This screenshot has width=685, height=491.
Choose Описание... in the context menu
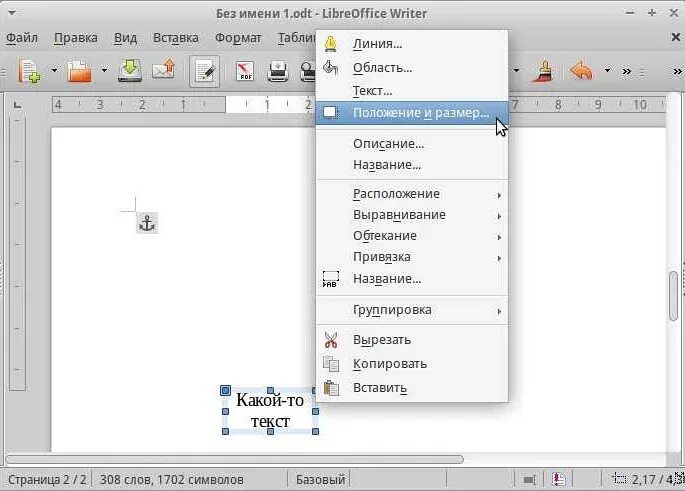(x=412, y=144)
